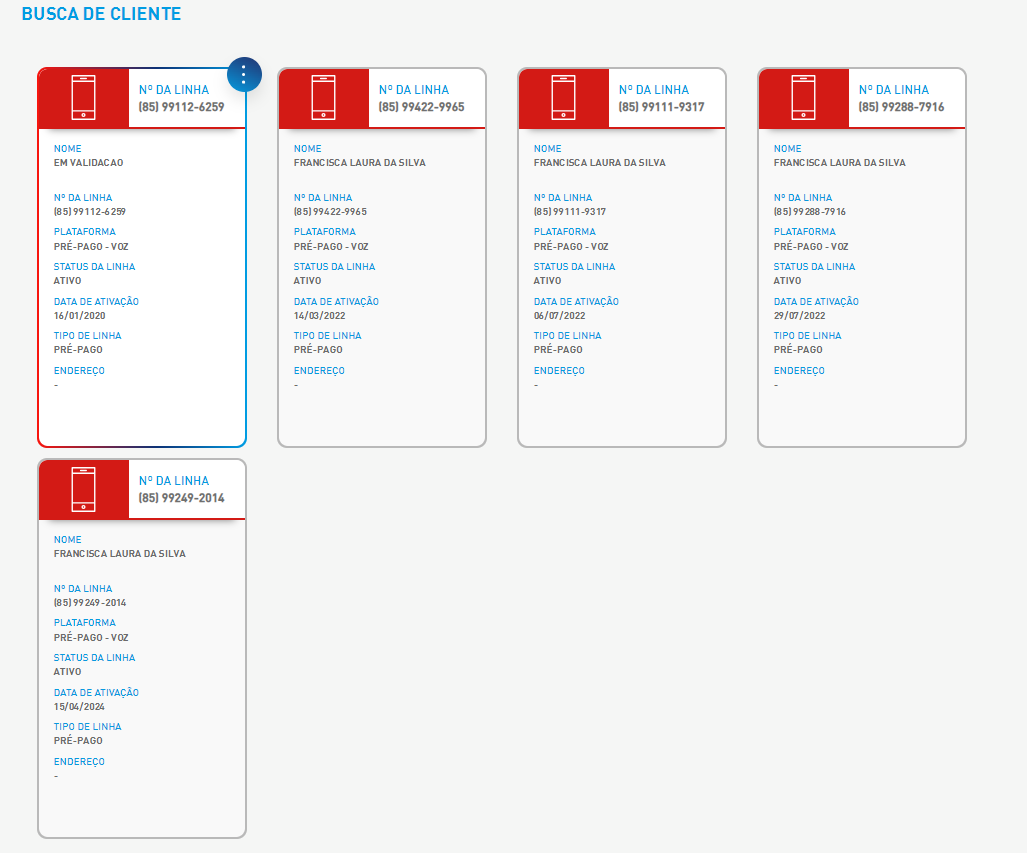Click ATIVO status on card 99422-9965
The height and width of the screenshot is (853, 1027).
point(308,280)
